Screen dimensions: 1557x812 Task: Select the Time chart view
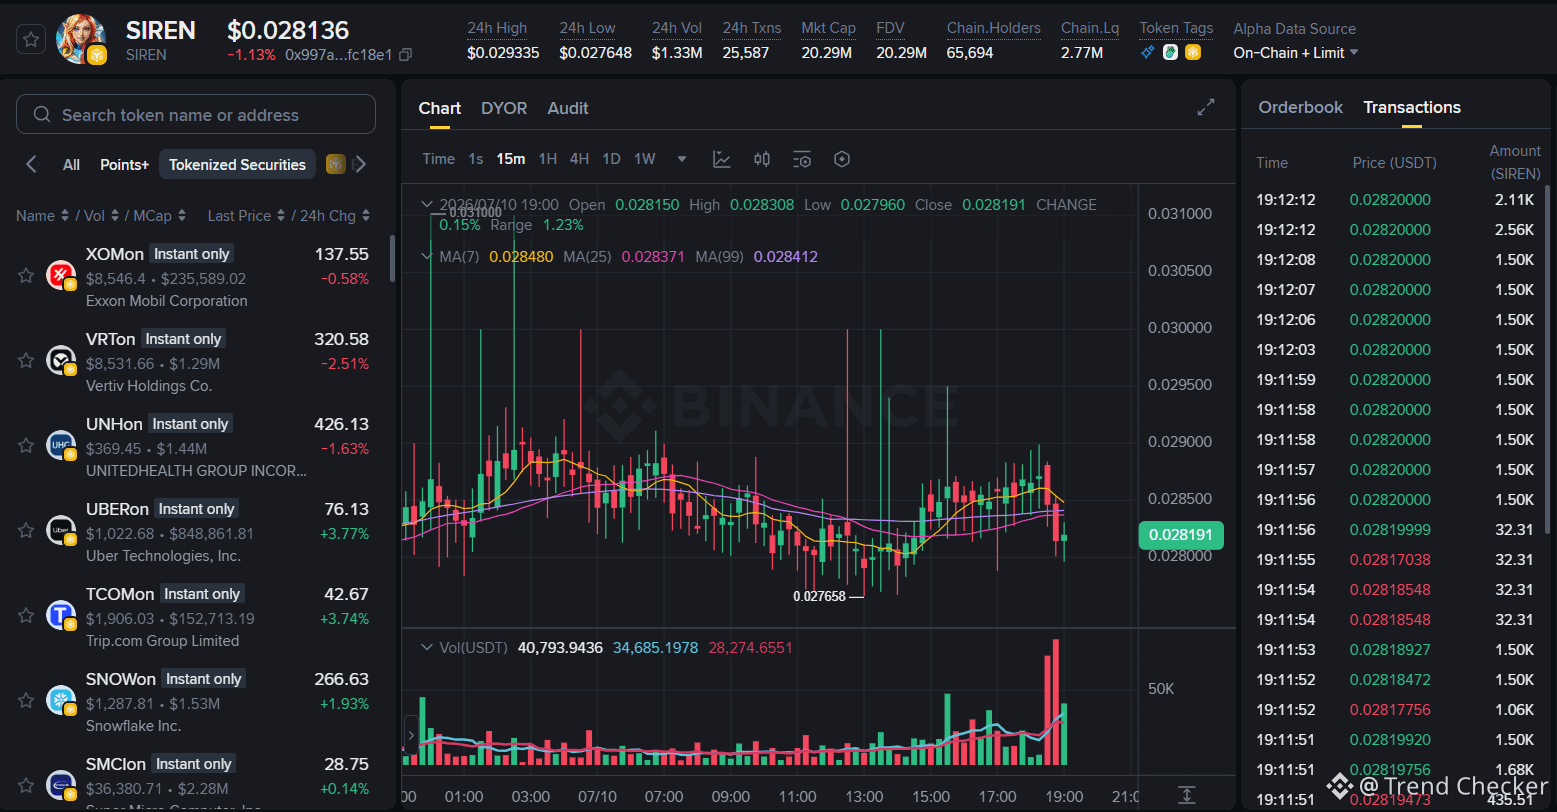click(438, 159)
